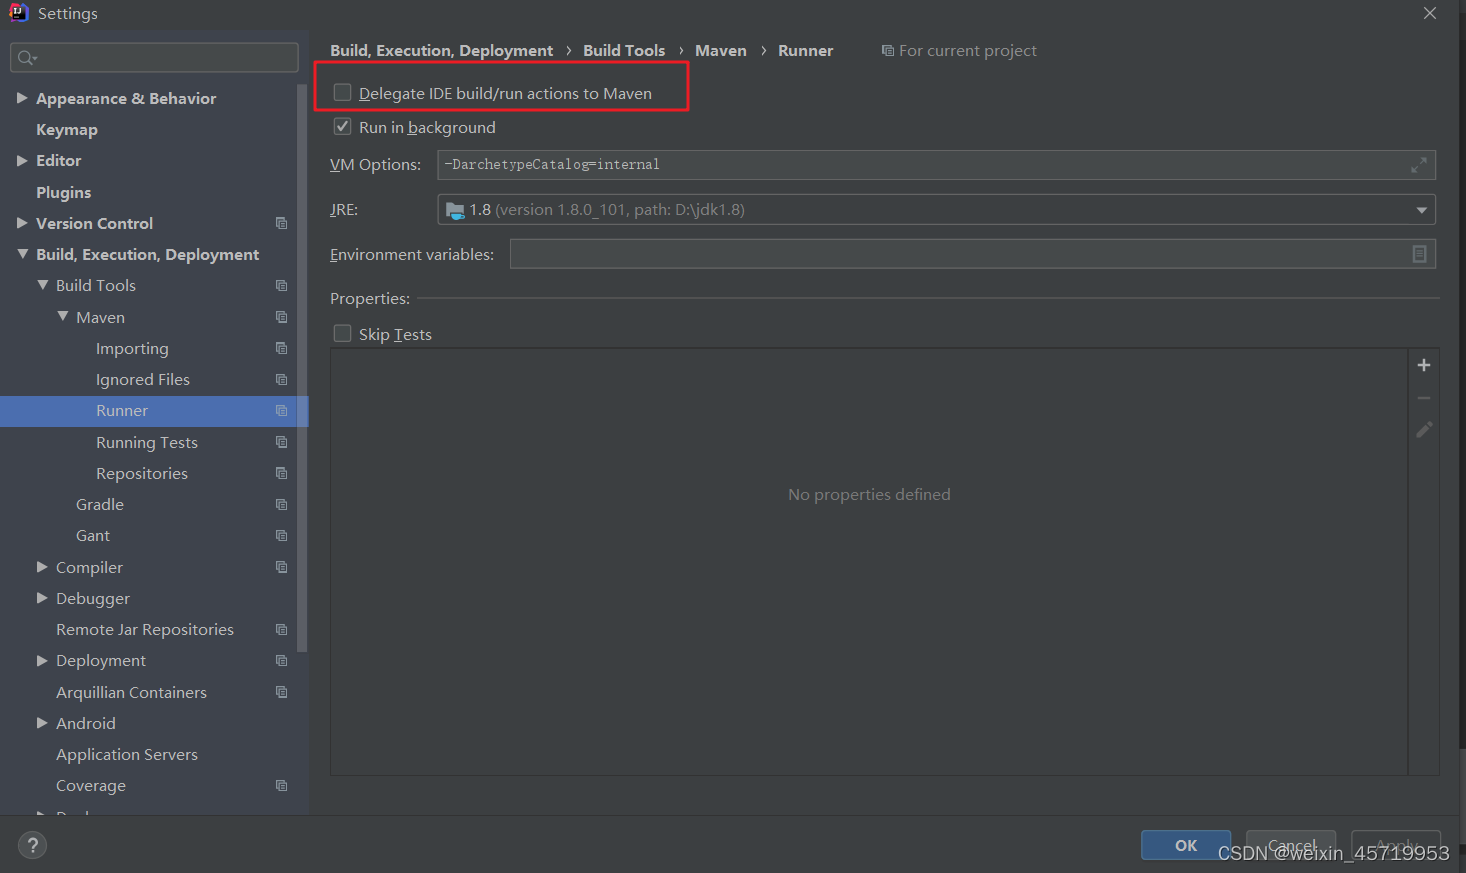1466x873 pixels.
Task: Expand the VM Options field editor
Action: coord(1418,165)
